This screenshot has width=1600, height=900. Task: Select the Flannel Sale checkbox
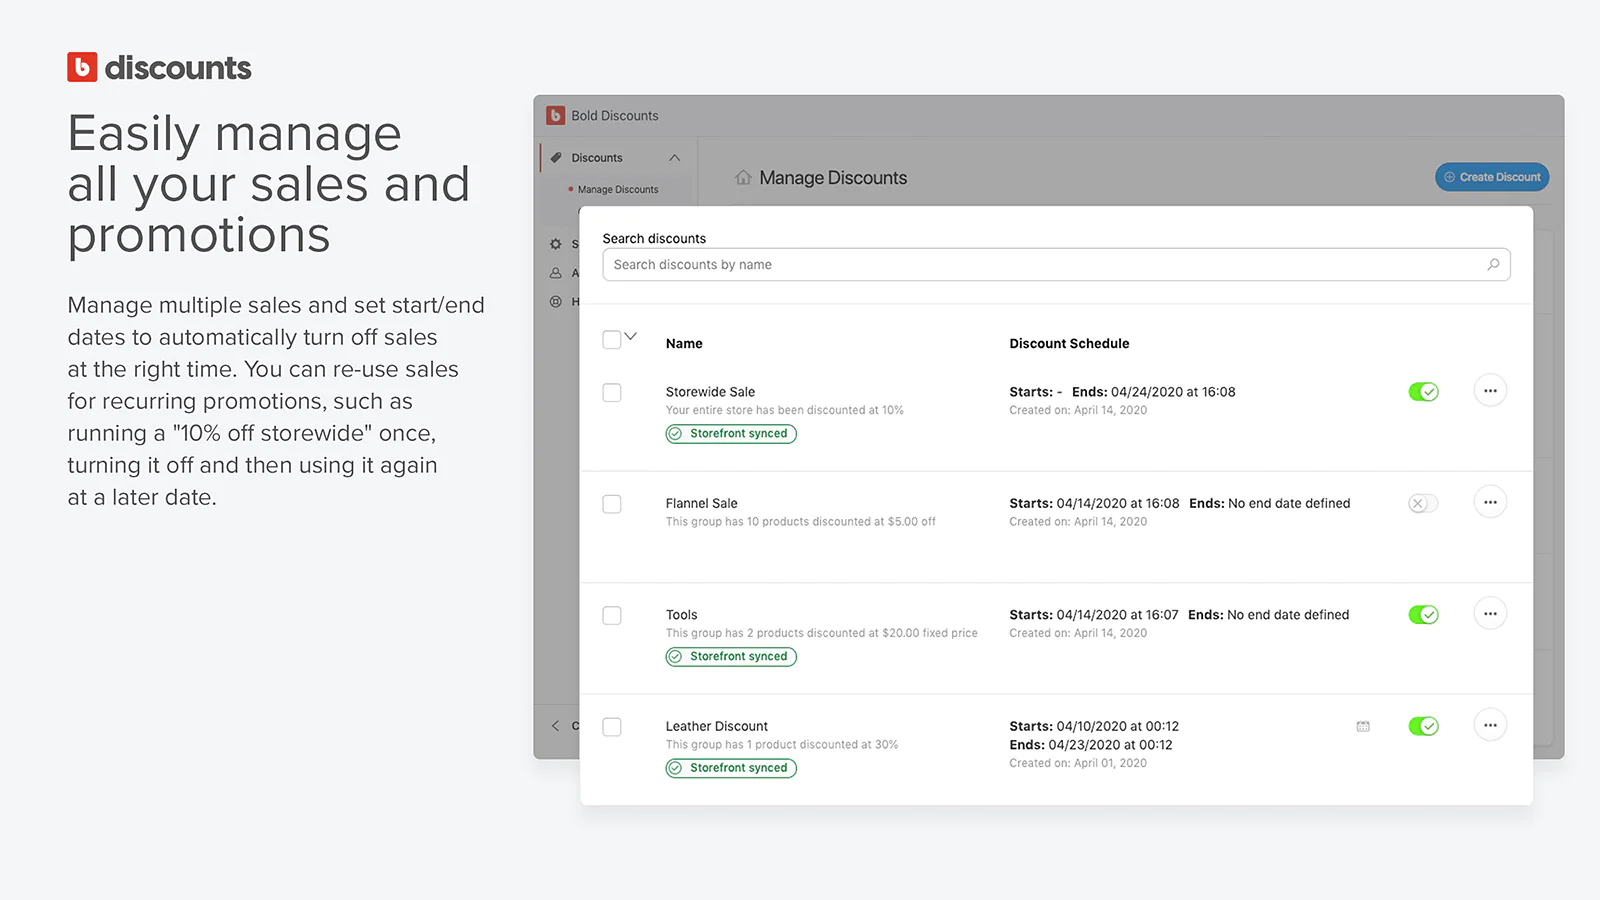[612, 504]
